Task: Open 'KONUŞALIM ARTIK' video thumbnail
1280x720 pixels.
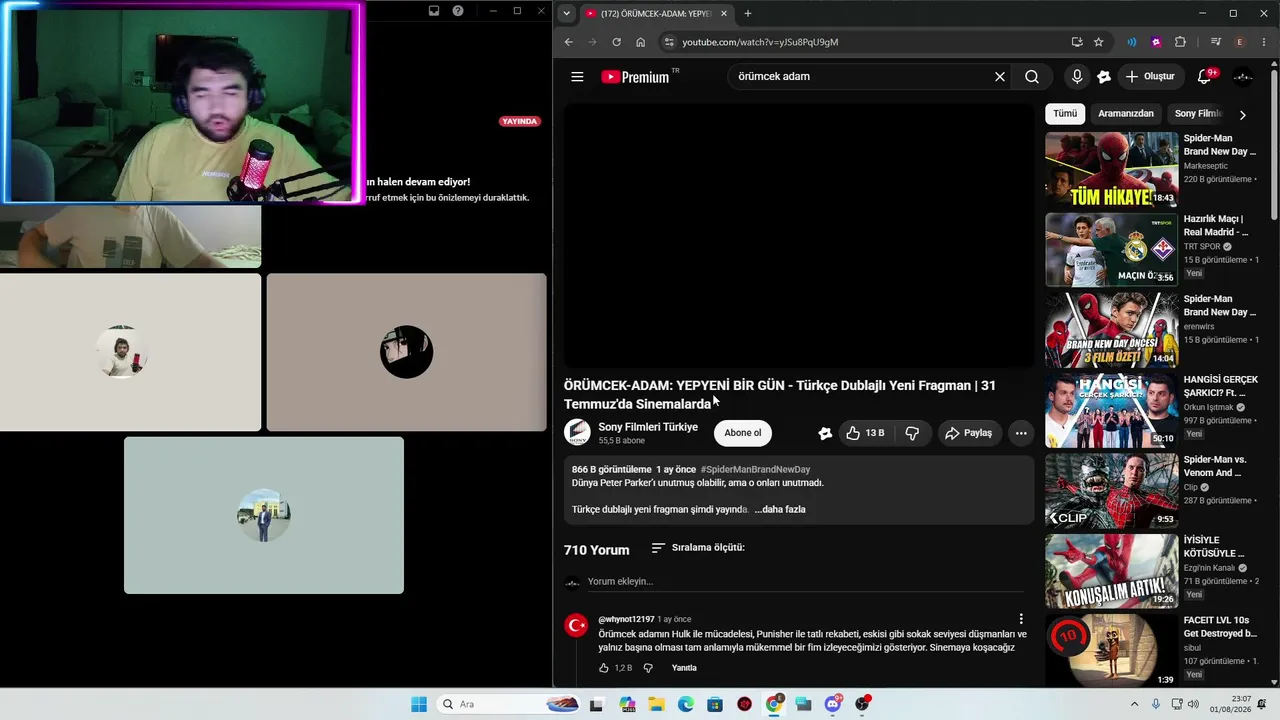Action: 1112,571
